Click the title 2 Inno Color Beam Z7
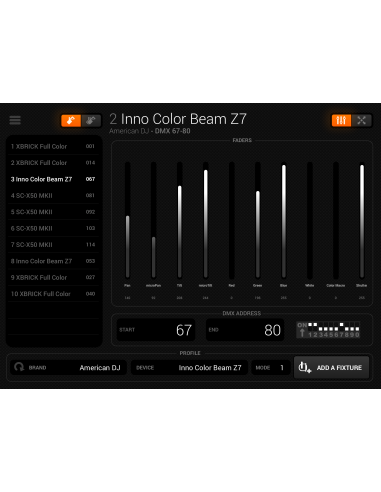The height and width of the screenshot is (492, 381). [178, 119]
